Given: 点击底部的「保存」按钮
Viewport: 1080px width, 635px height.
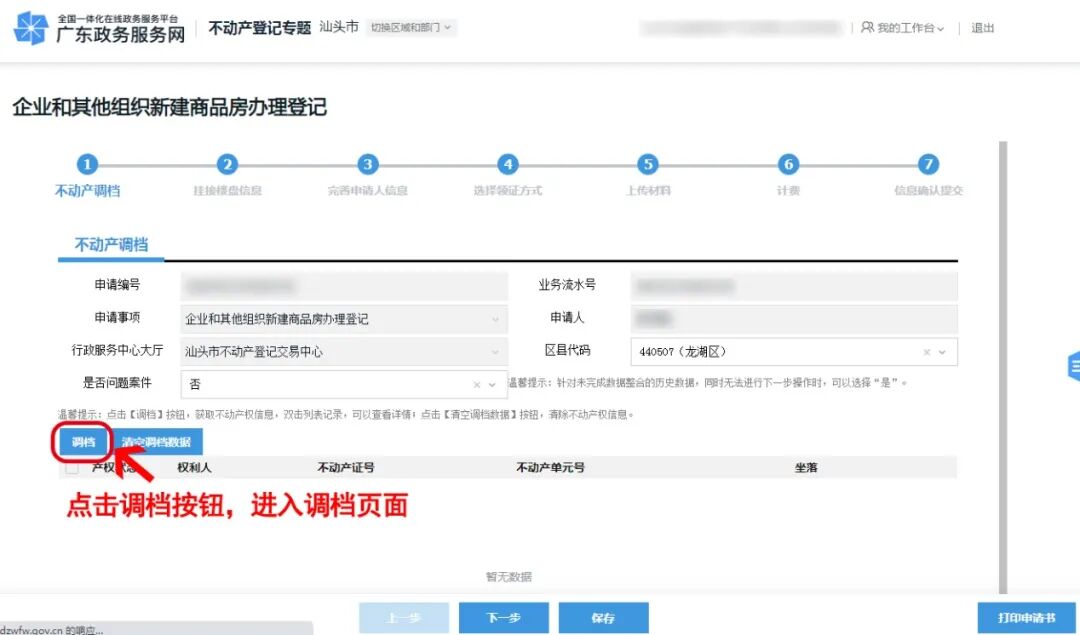Looking at the screenshot, I should coord(603,617).
